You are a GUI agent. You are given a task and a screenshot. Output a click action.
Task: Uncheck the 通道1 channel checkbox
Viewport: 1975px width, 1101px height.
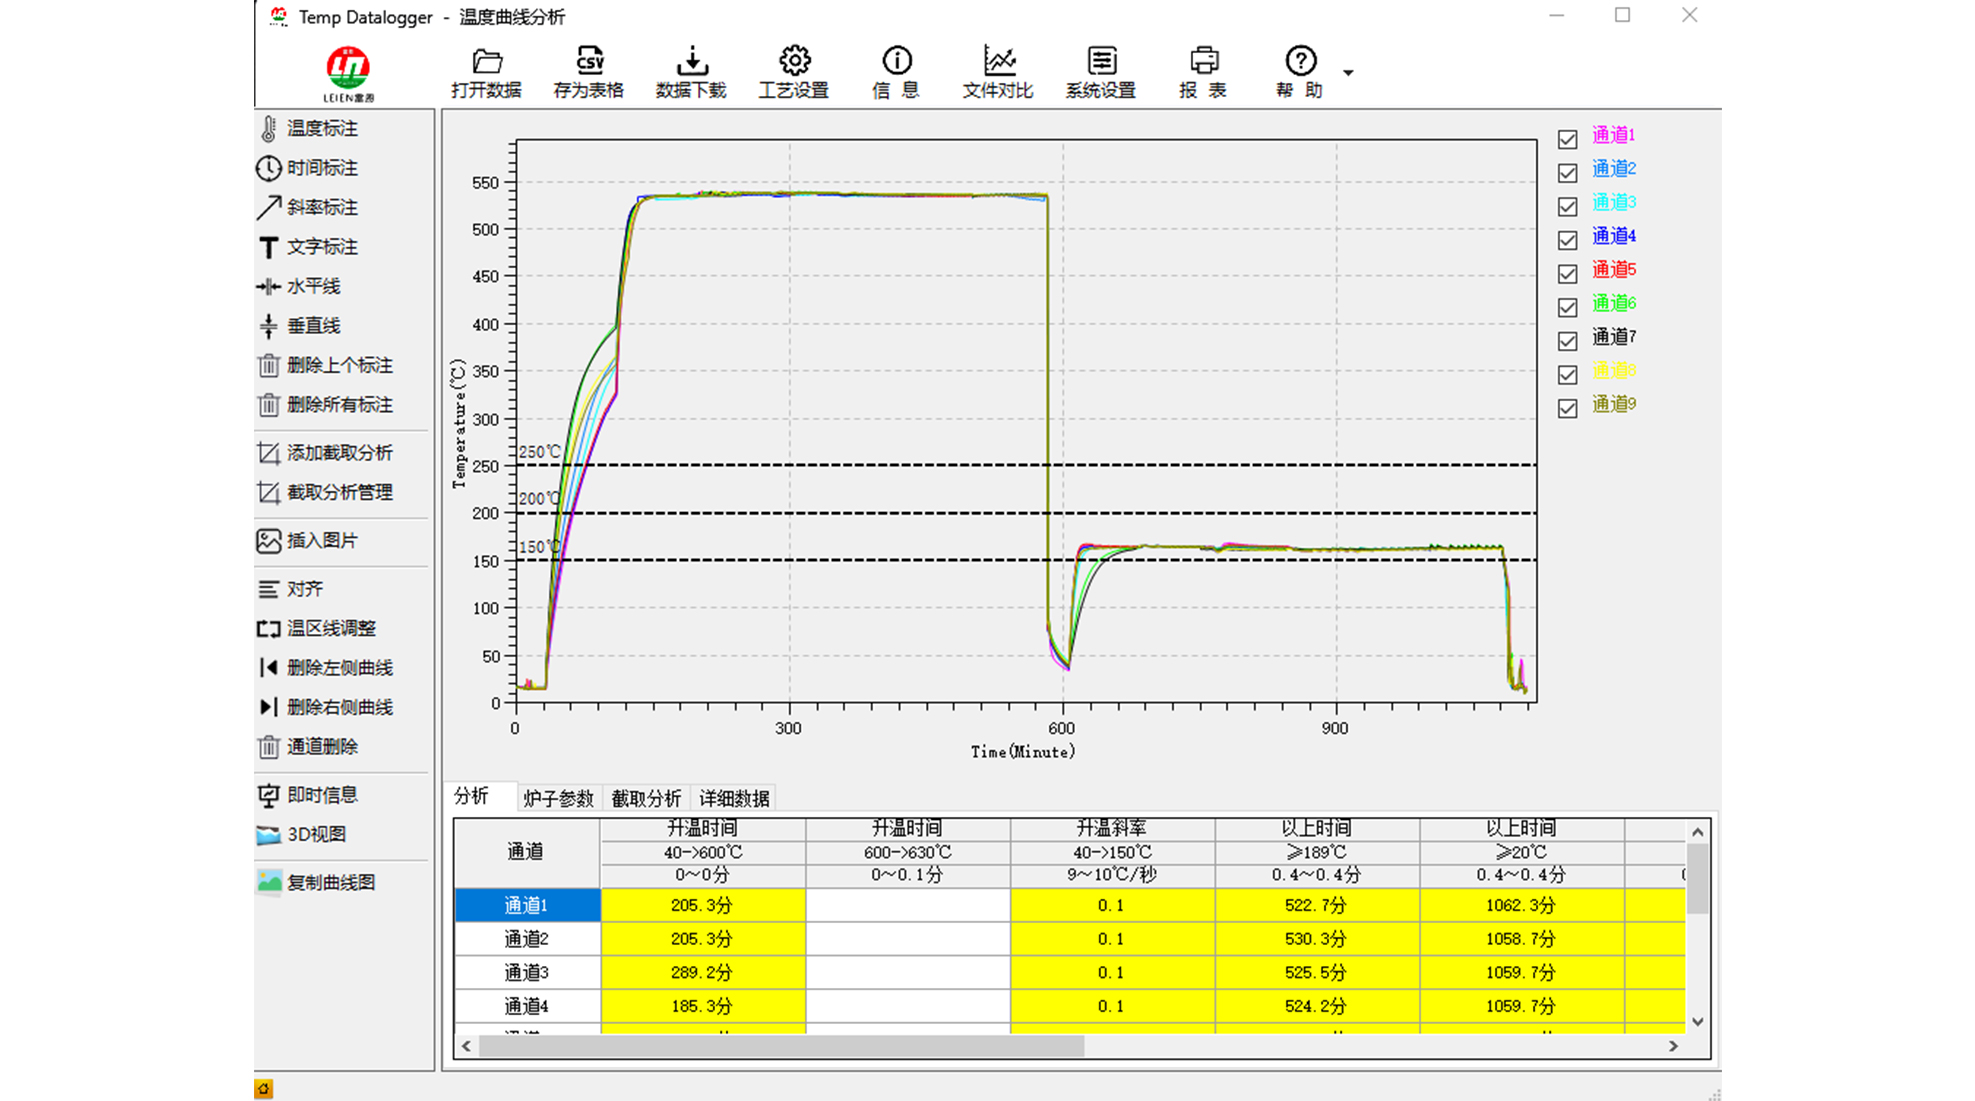click(x=1567, y=139)
